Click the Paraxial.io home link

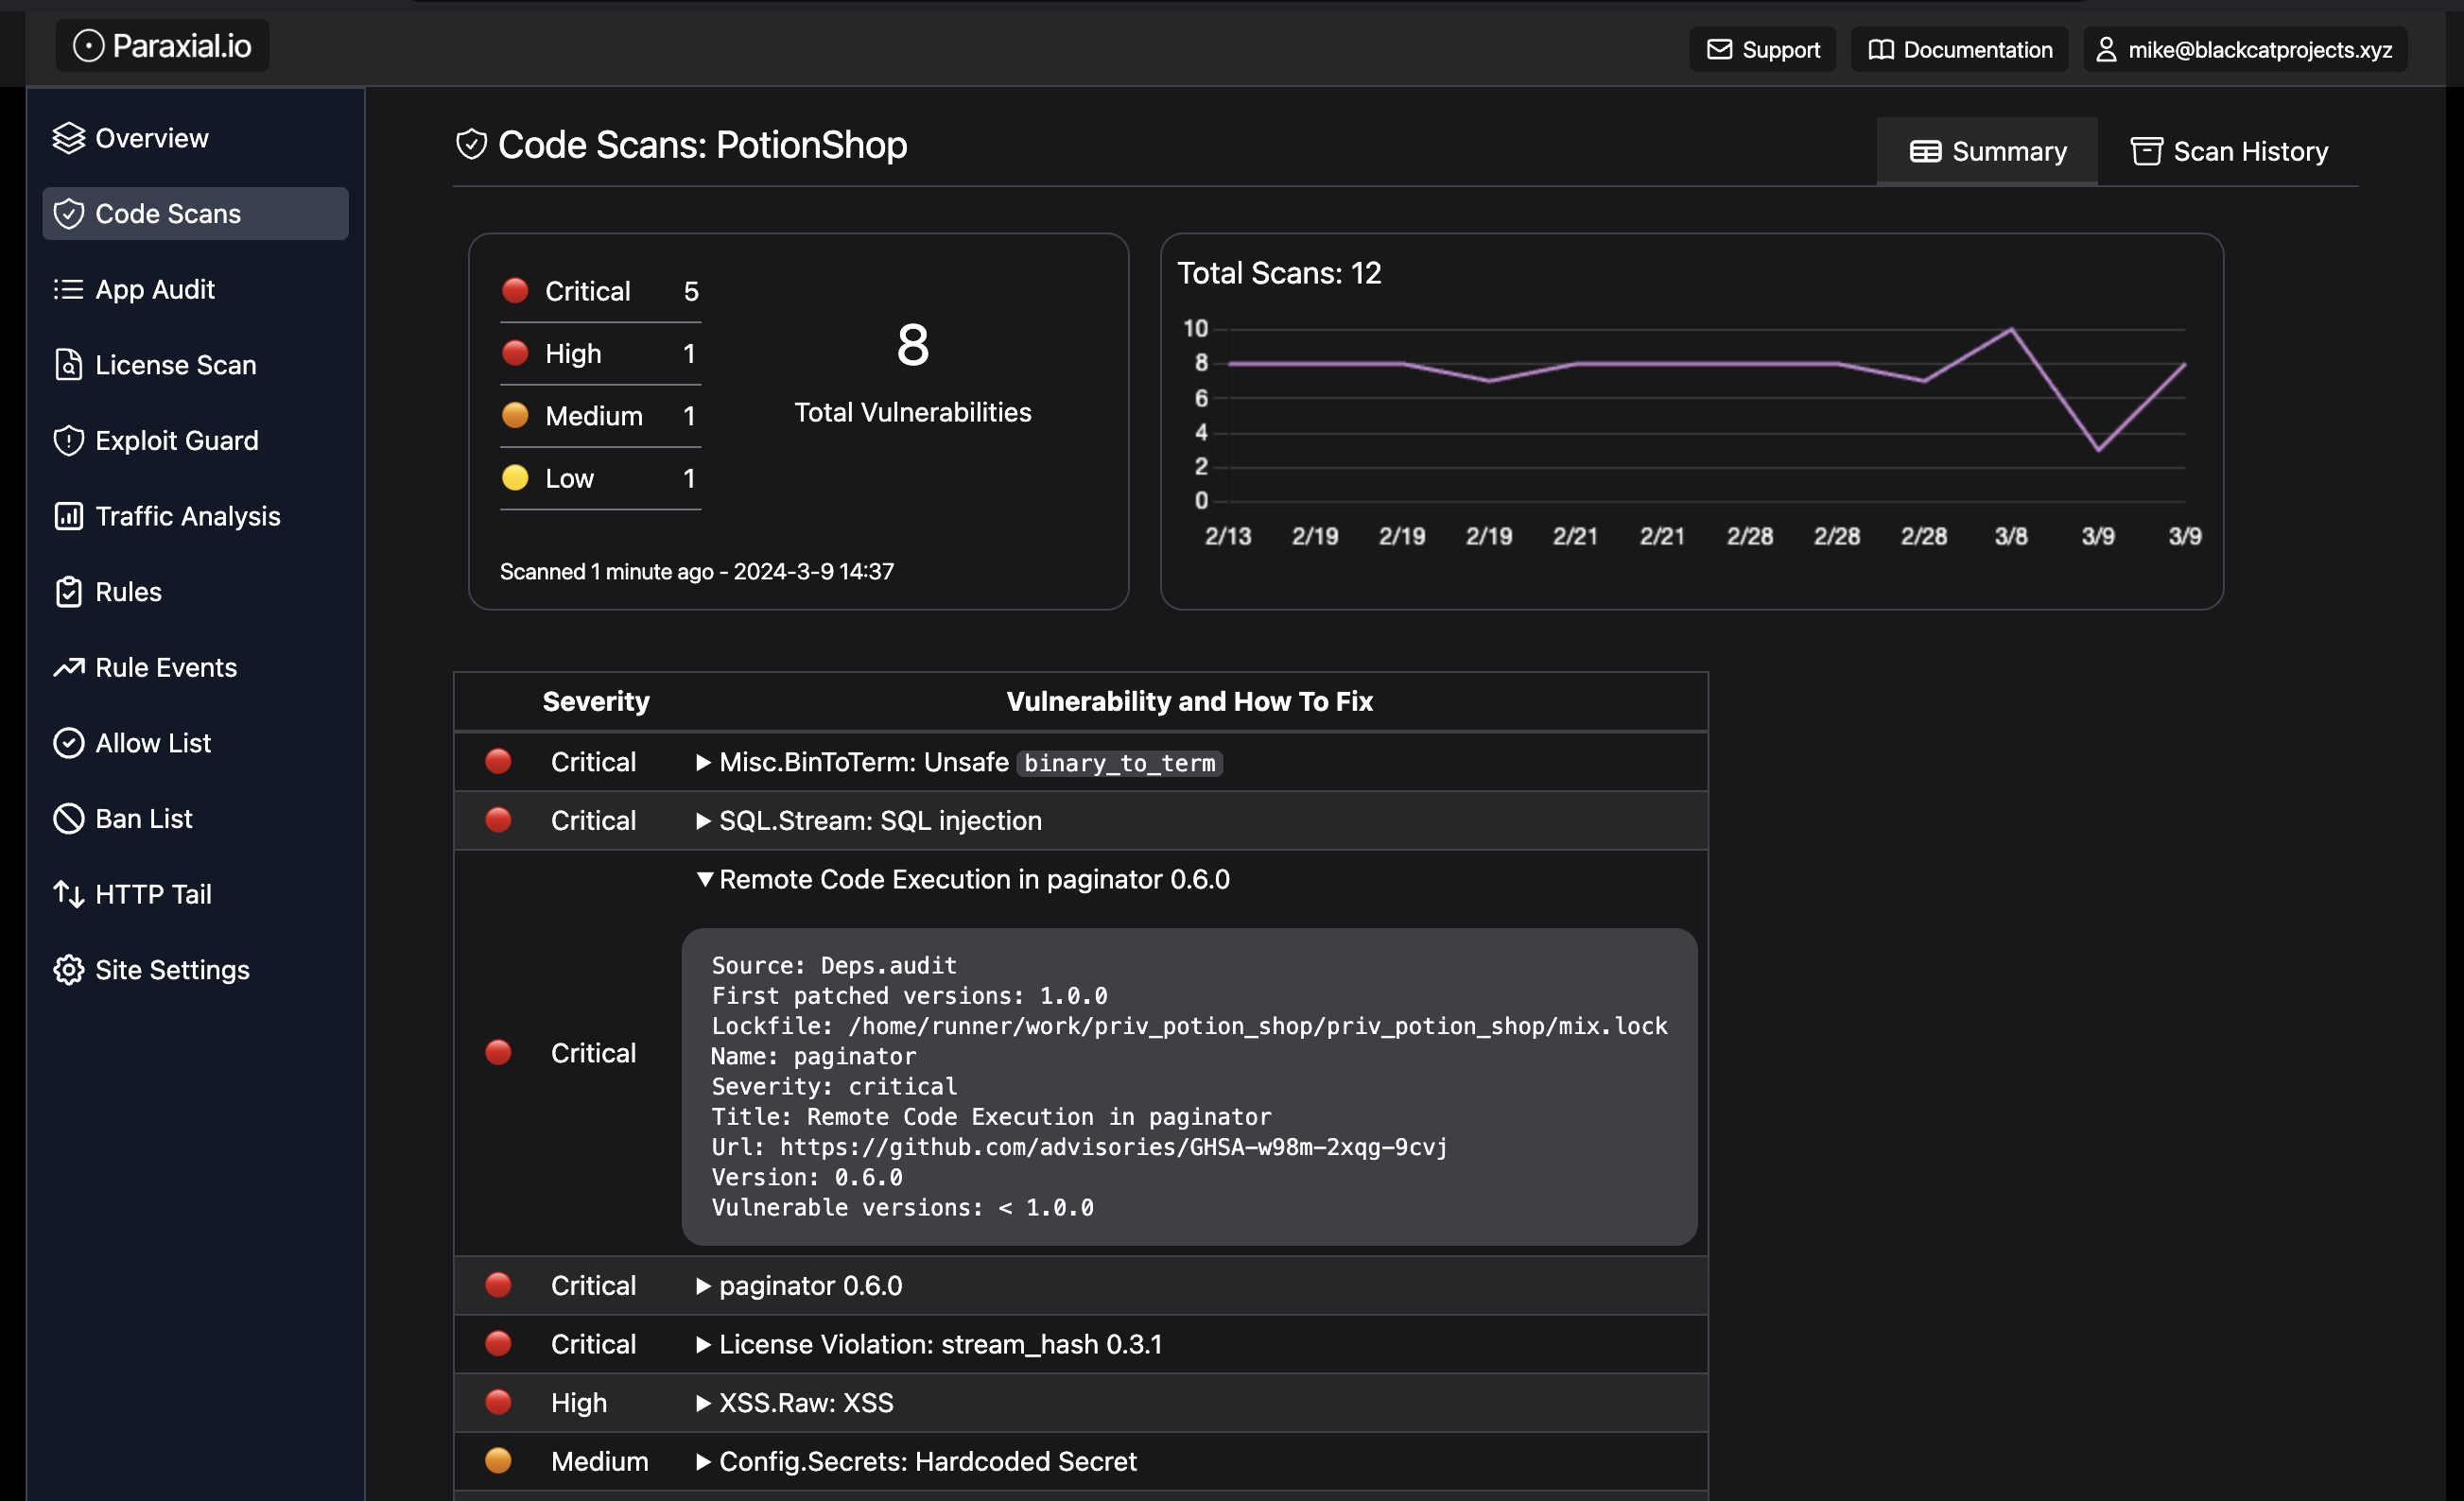click(162, 46)
